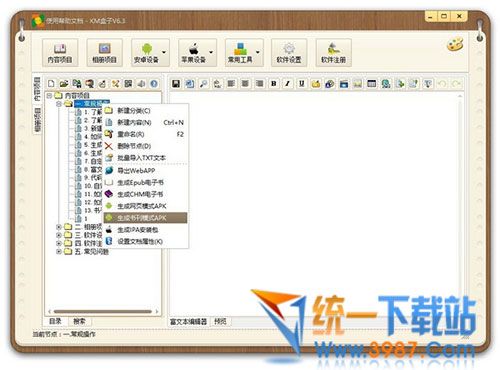Switch to the 搜索 search tab
Viewport: 500px width, 370px height.
click(79, 321)
